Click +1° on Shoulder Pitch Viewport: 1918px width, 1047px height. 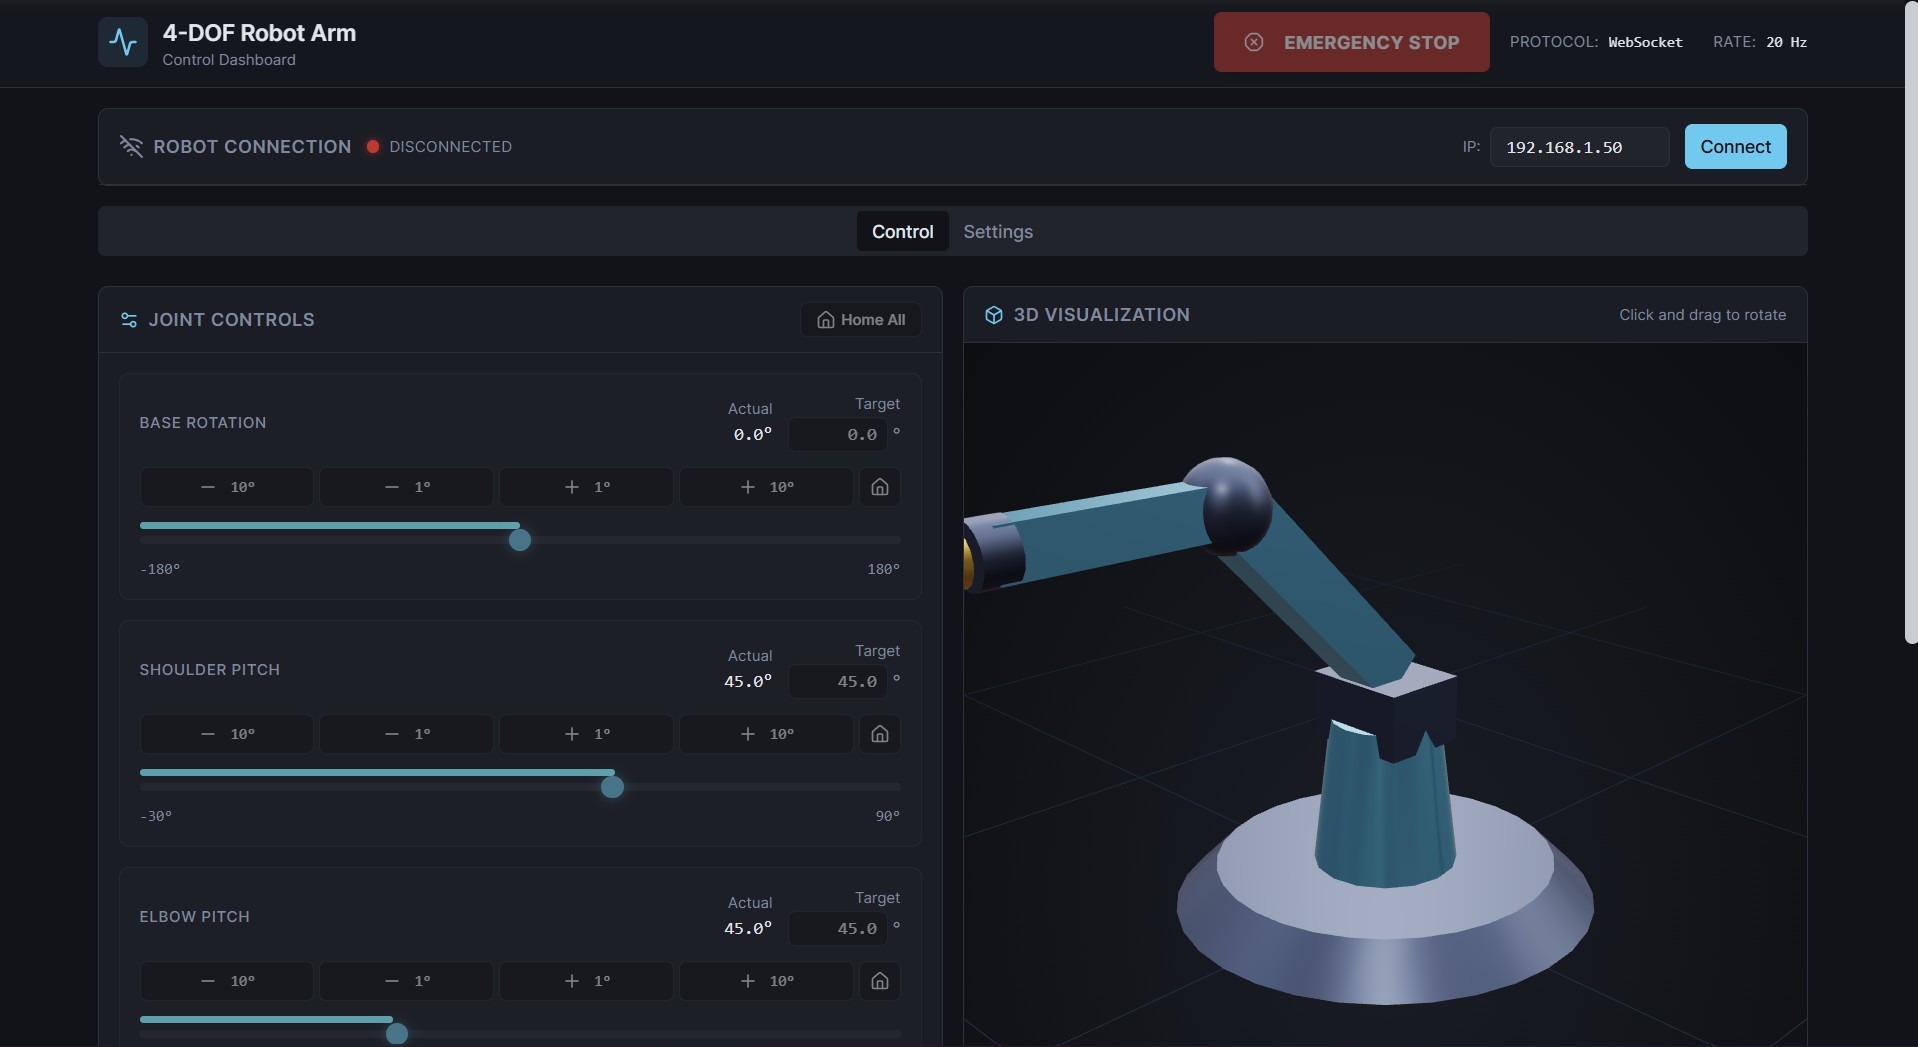[585, 734]
